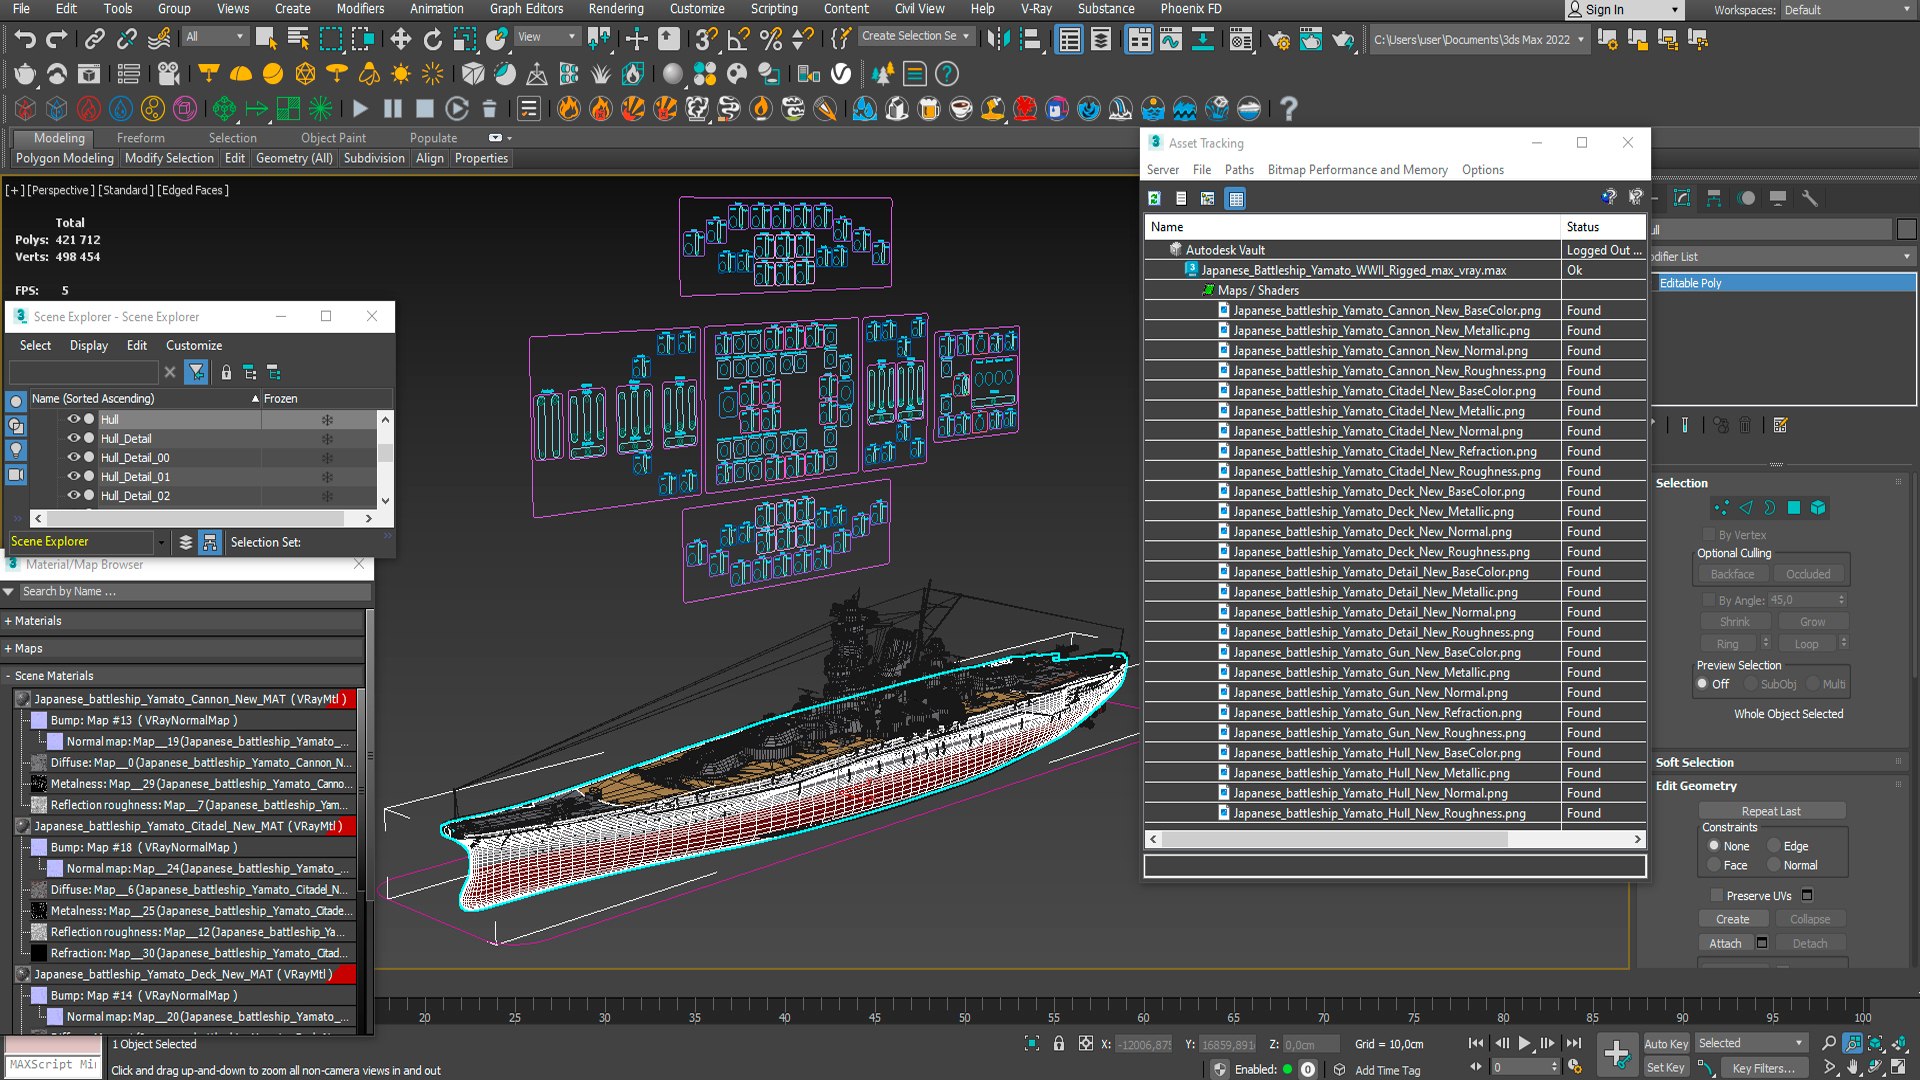Collapse the Scene Materials group
Viewport: 1920px width, 1080px height.
(x=8, y=676)
